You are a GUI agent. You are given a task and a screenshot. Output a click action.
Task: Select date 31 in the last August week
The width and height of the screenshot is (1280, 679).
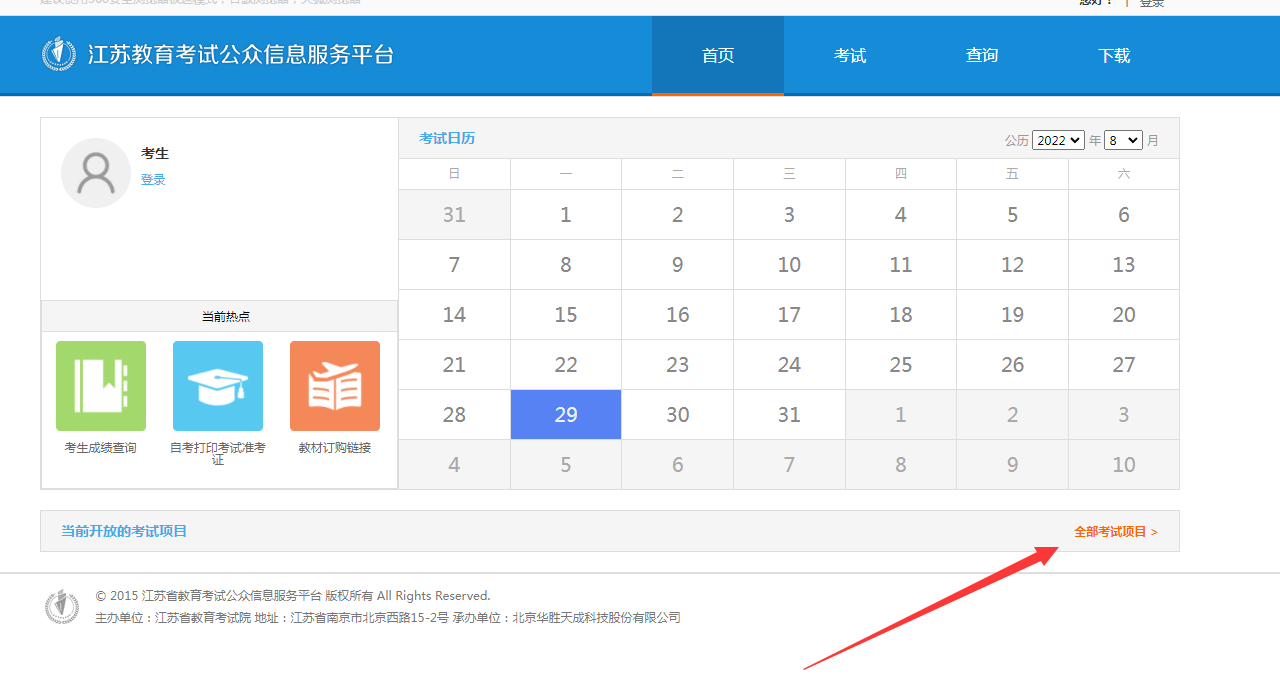(x=789, y=415)
